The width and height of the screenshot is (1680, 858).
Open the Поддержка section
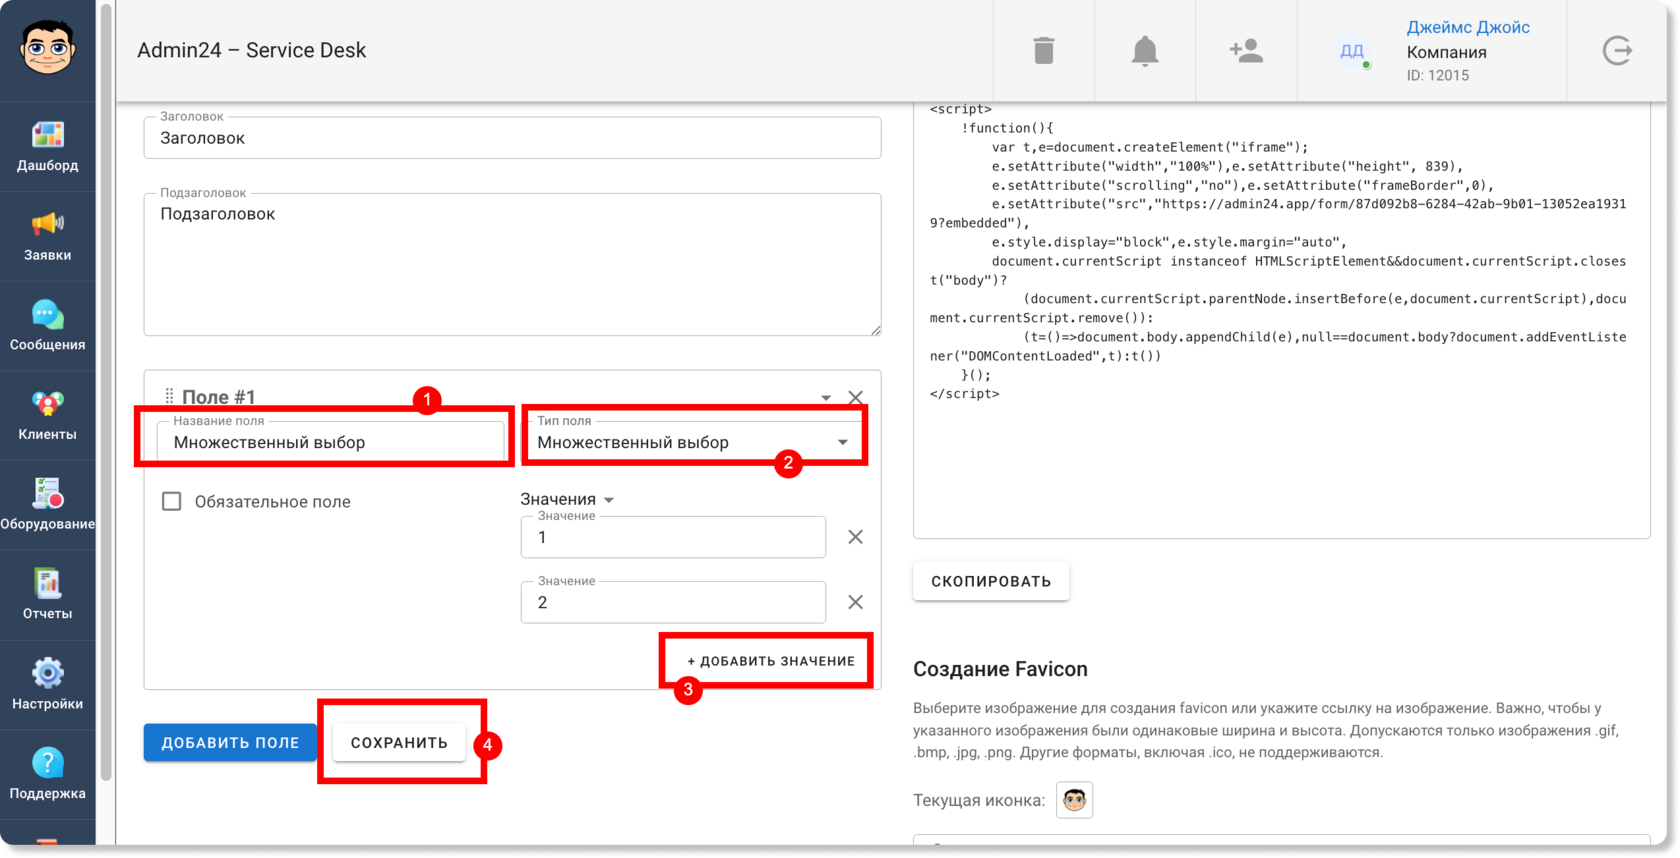[47, 775]
